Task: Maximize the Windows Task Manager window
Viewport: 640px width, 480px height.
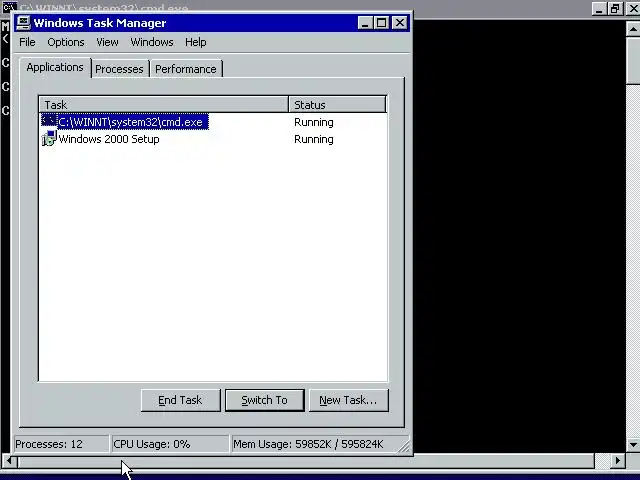Action: [381, 23]
